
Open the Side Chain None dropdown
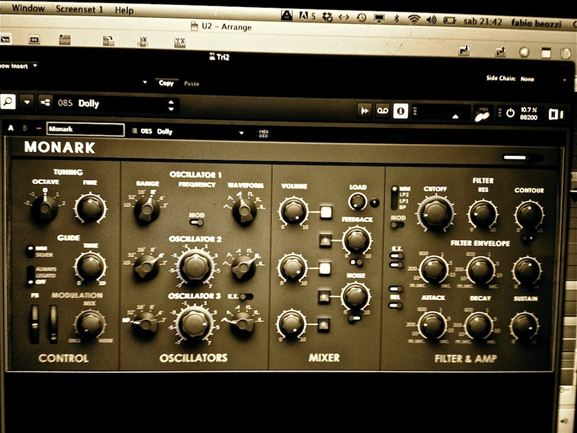point(527,79)
